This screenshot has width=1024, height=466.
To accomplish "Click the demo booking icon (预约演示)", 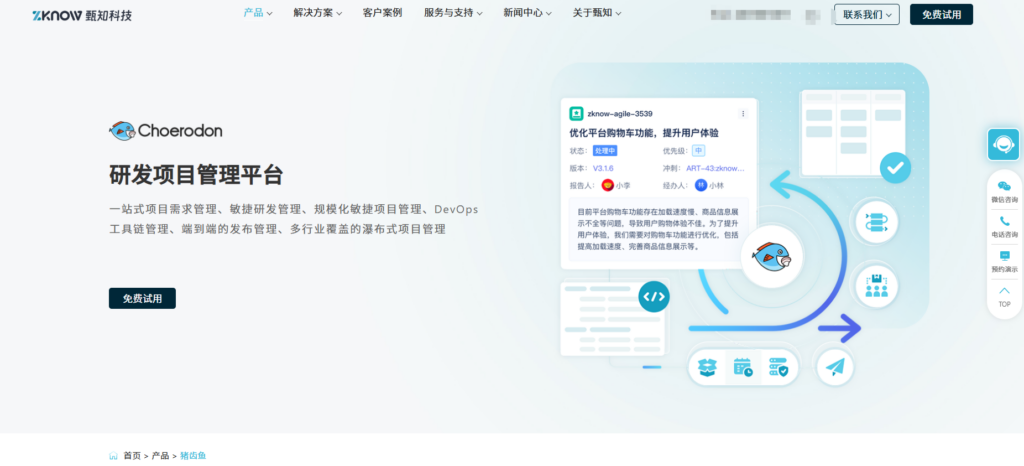I will 1004,260.
